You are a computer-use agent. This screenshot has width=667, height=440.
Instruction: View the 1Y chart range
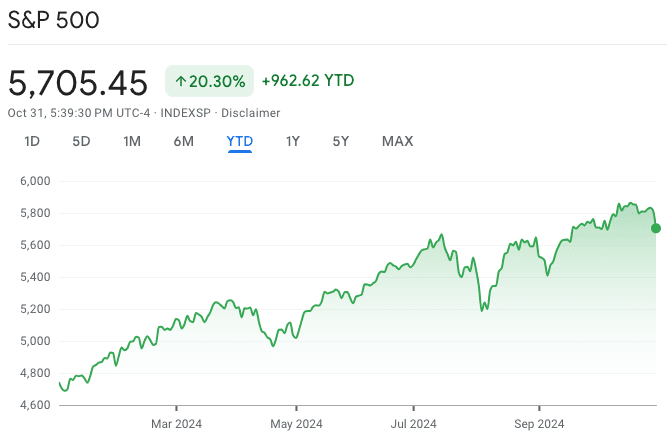(x=293, y=141)
